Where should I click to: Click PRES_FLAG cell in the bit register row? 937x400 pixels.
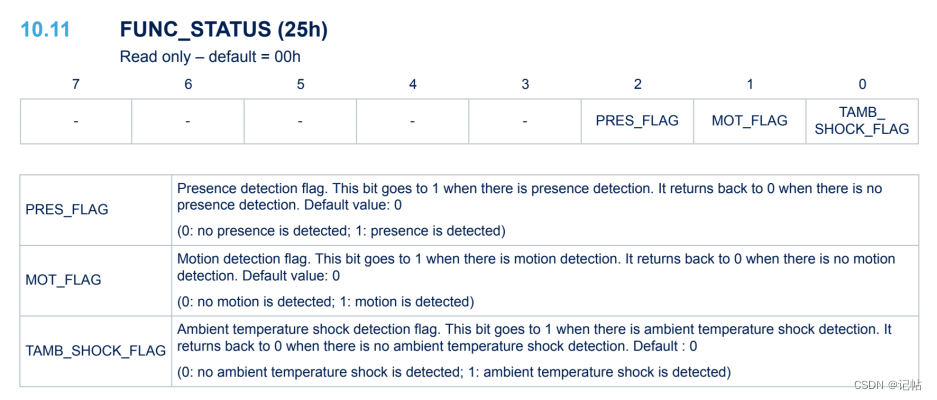pyautogui.click(x=637, y=121)
